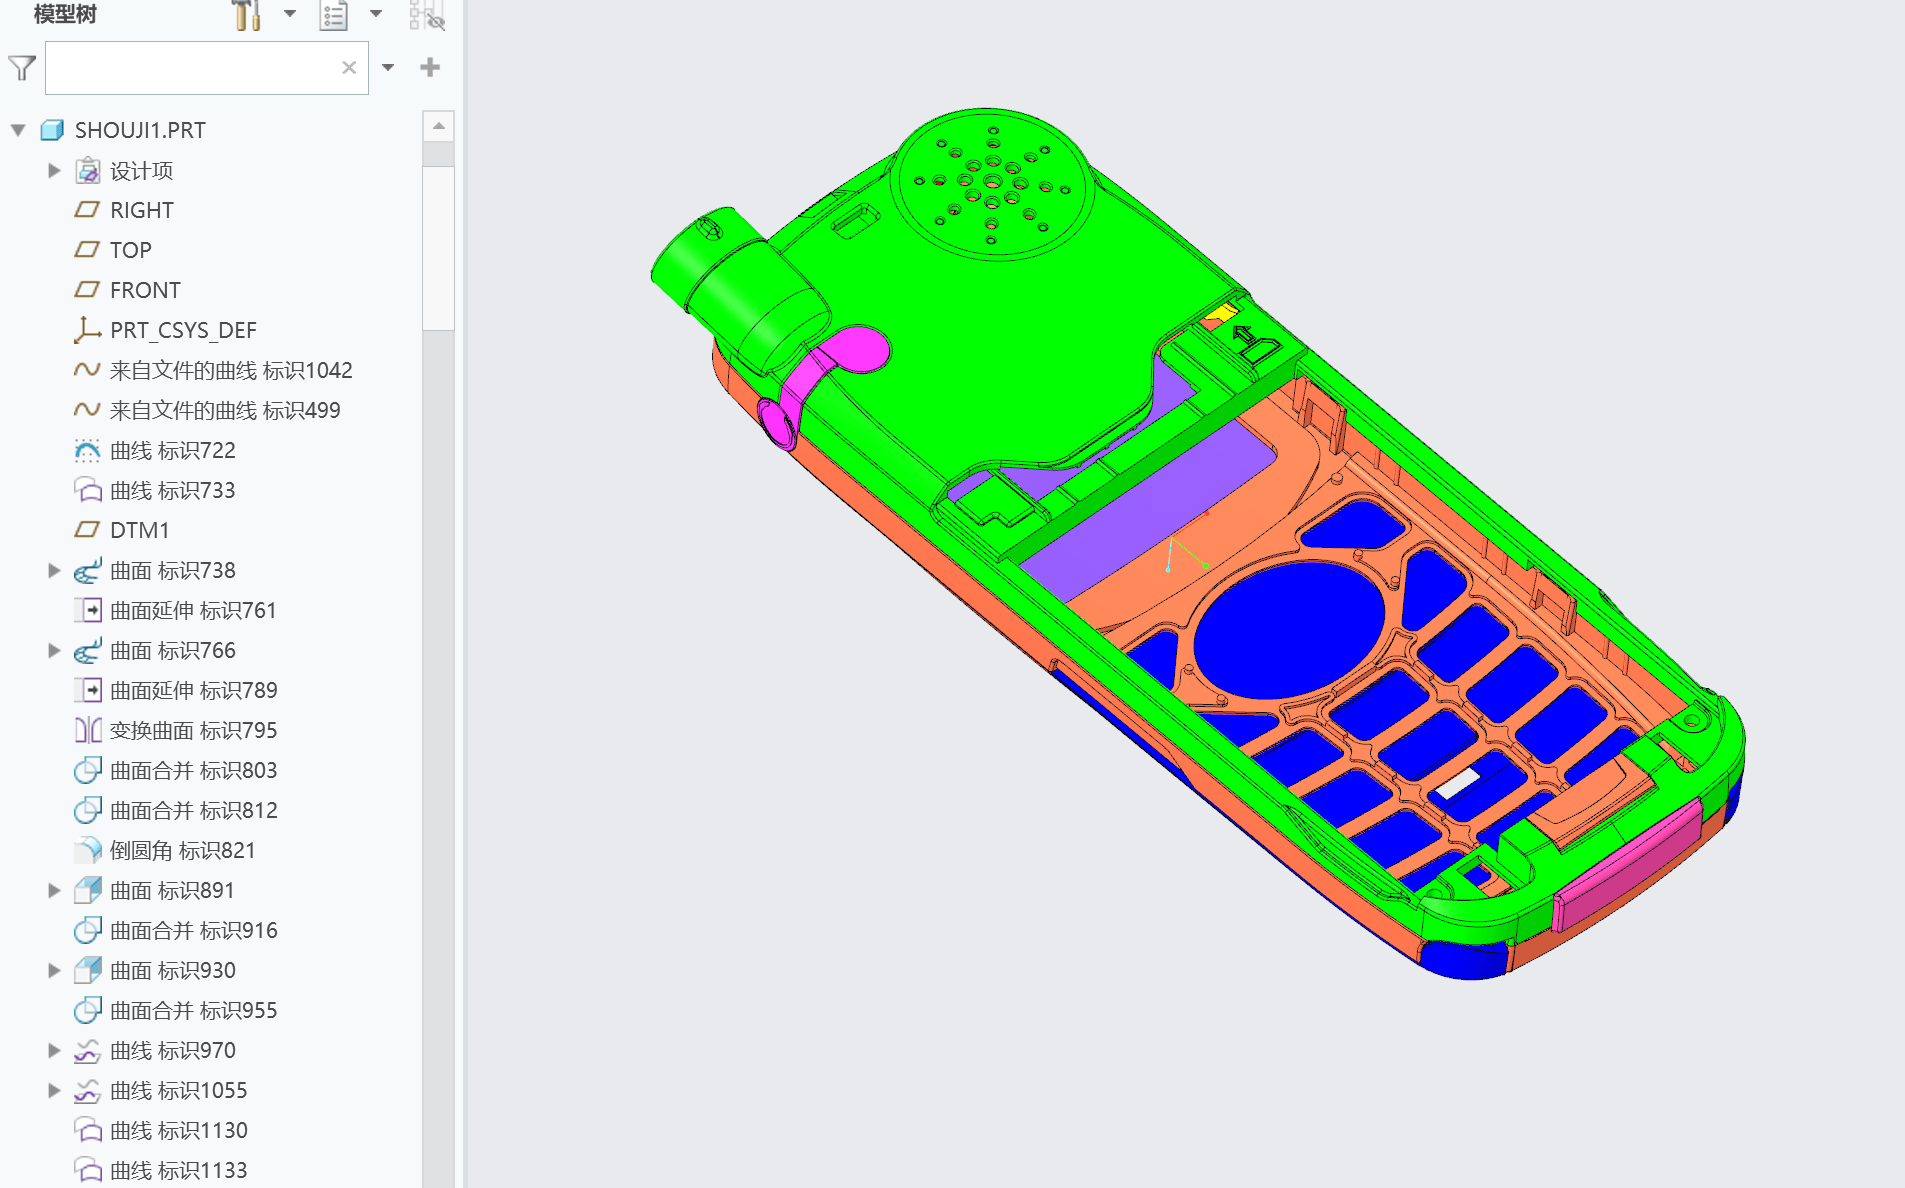Select the 曲面 标识766 surface icon

(88, 650)
